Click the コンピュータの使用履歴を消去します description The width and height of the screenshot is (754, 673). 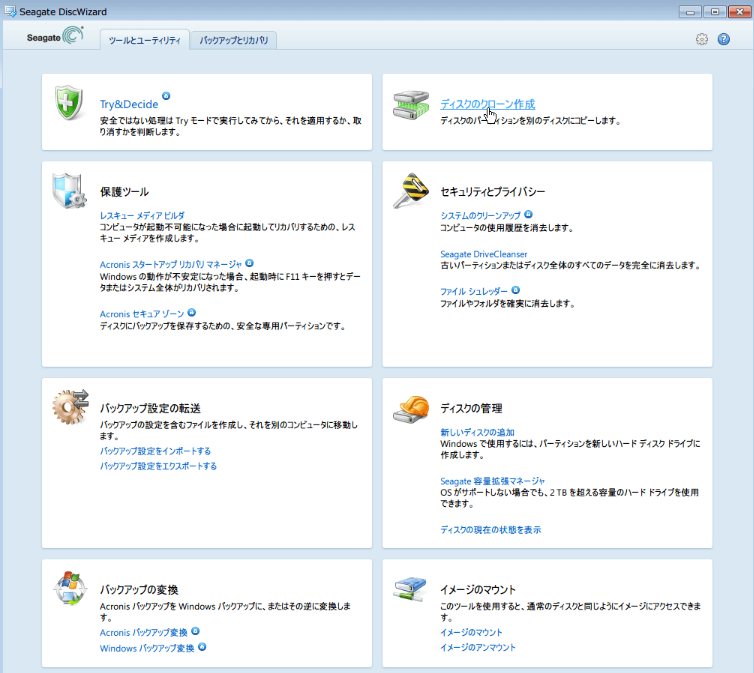coord(507,227)
